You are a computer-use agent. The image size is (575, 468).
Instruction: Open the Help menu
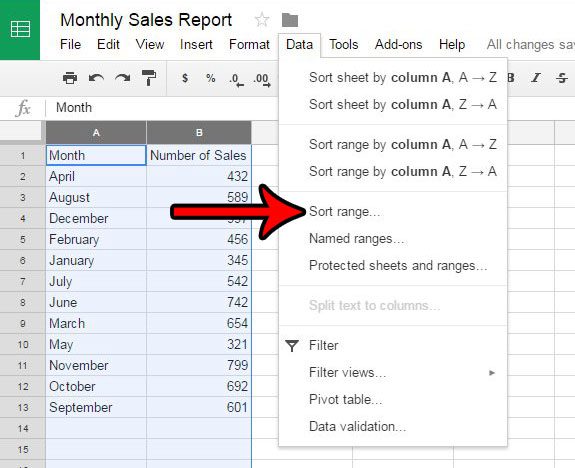(452, 44)
